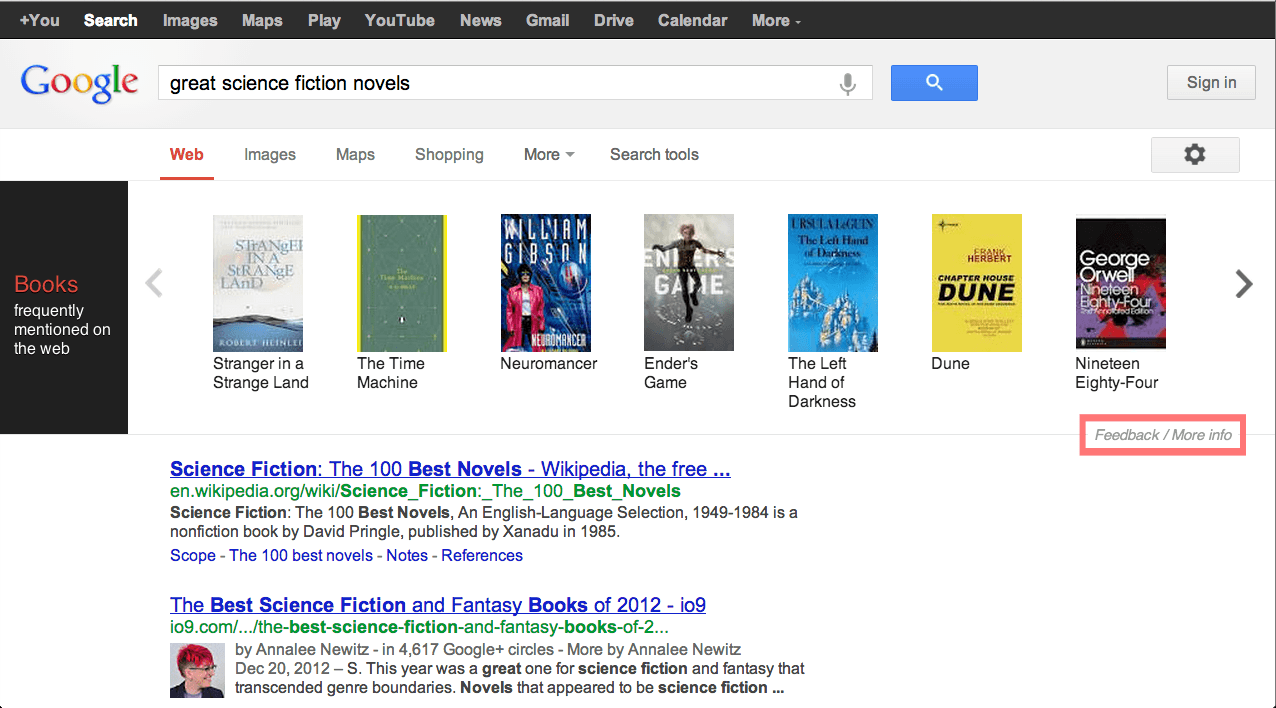Click the Ender's Game title text
1276x708 pixels.
coord(671,373)
